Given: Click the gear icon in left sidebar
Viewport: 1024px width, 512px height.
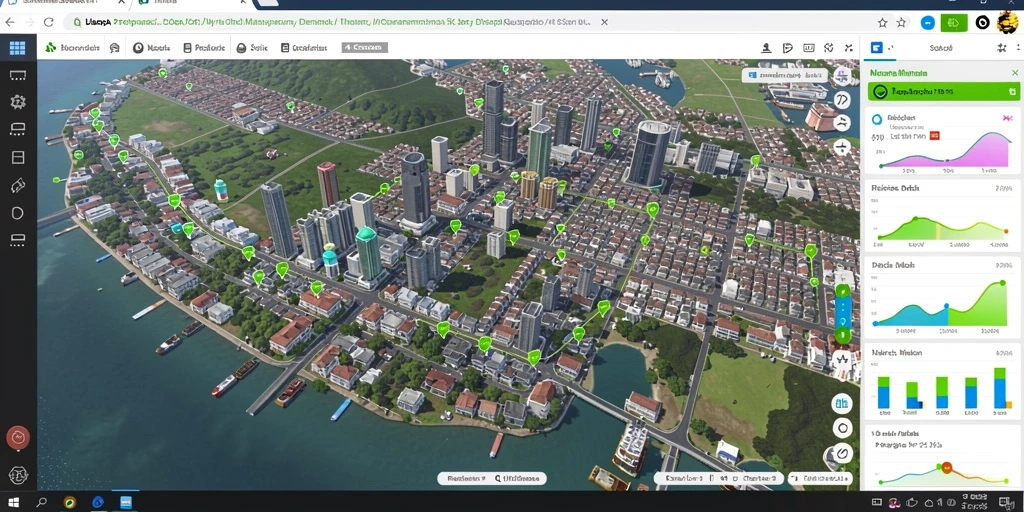Looking at the screenshot, I should (x=18, y=101).
